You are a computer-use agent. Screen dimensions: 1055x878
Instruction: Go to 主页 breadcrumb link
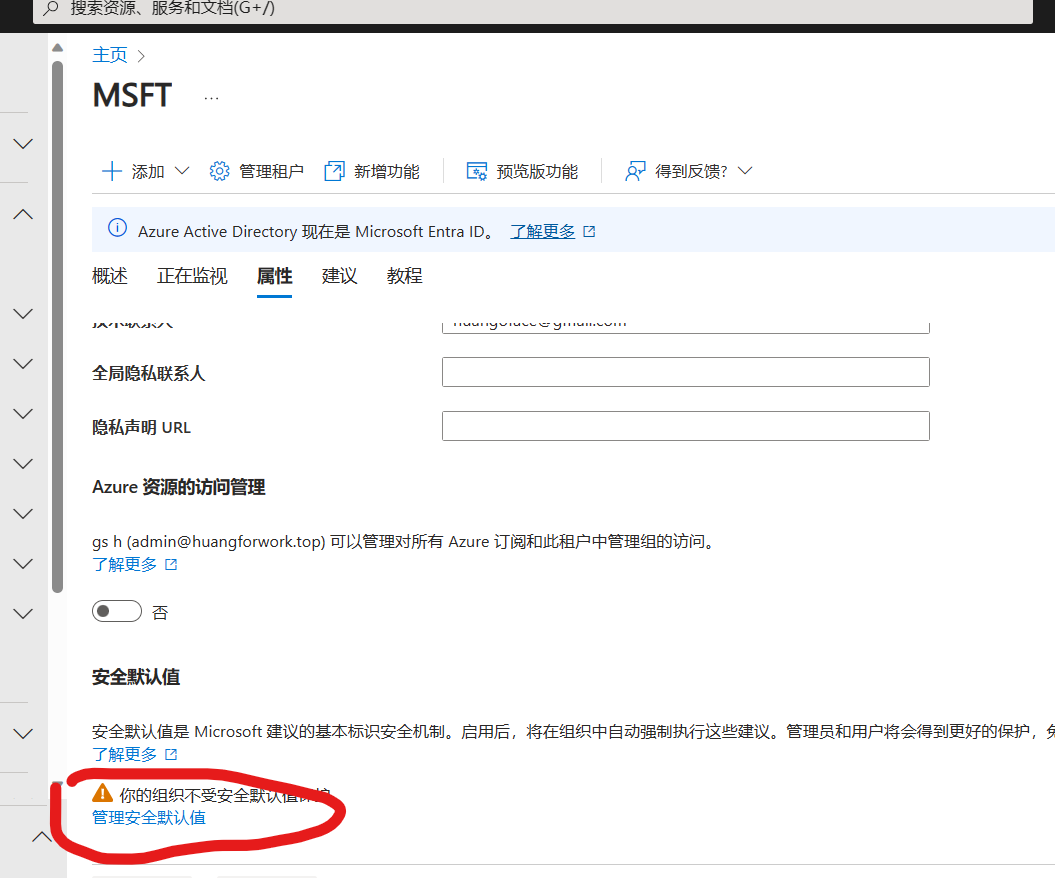110,55
